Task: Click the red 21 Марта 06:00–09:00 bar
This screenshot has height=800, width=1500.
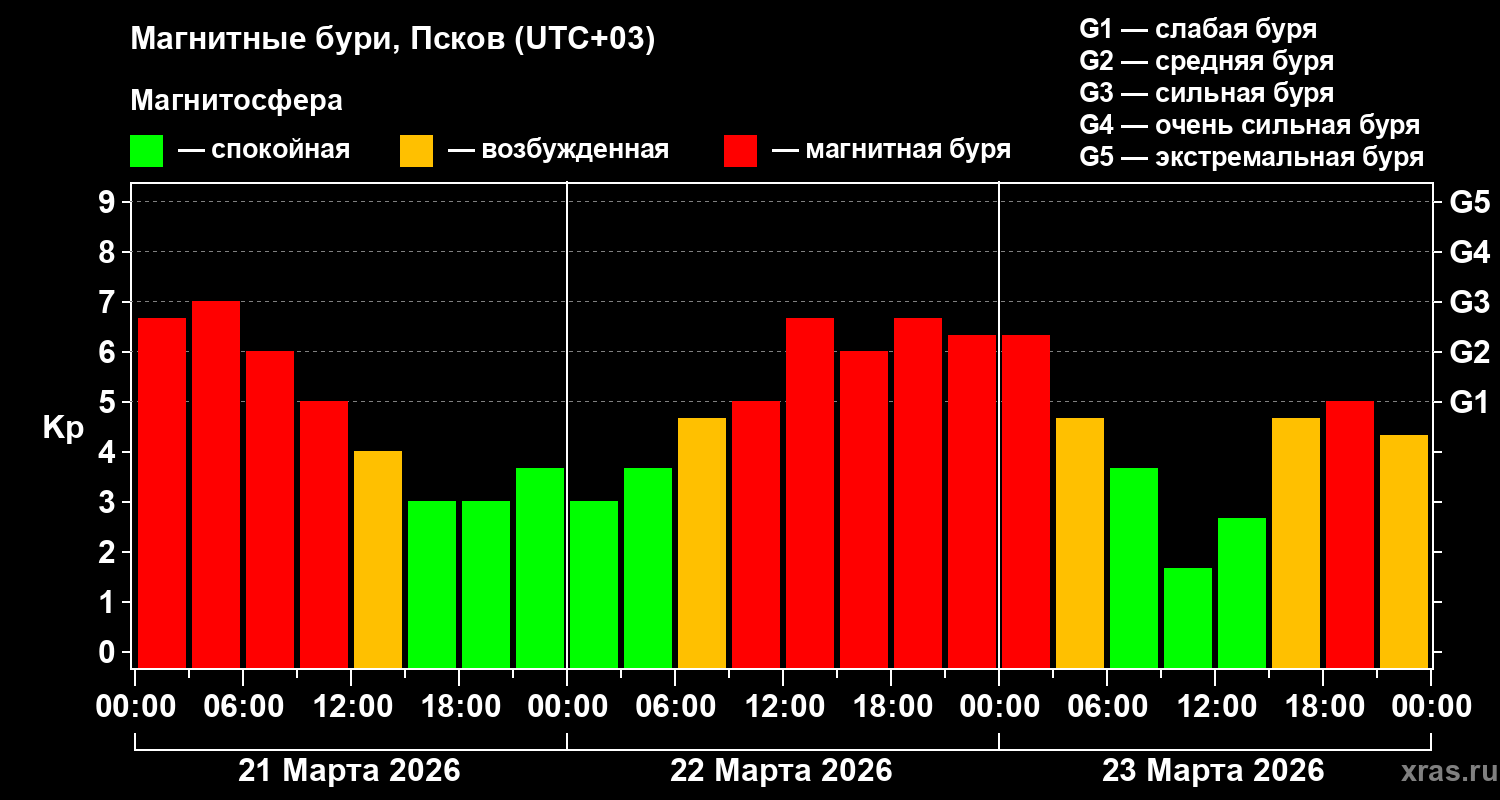Action: click(x=270, y=510)
